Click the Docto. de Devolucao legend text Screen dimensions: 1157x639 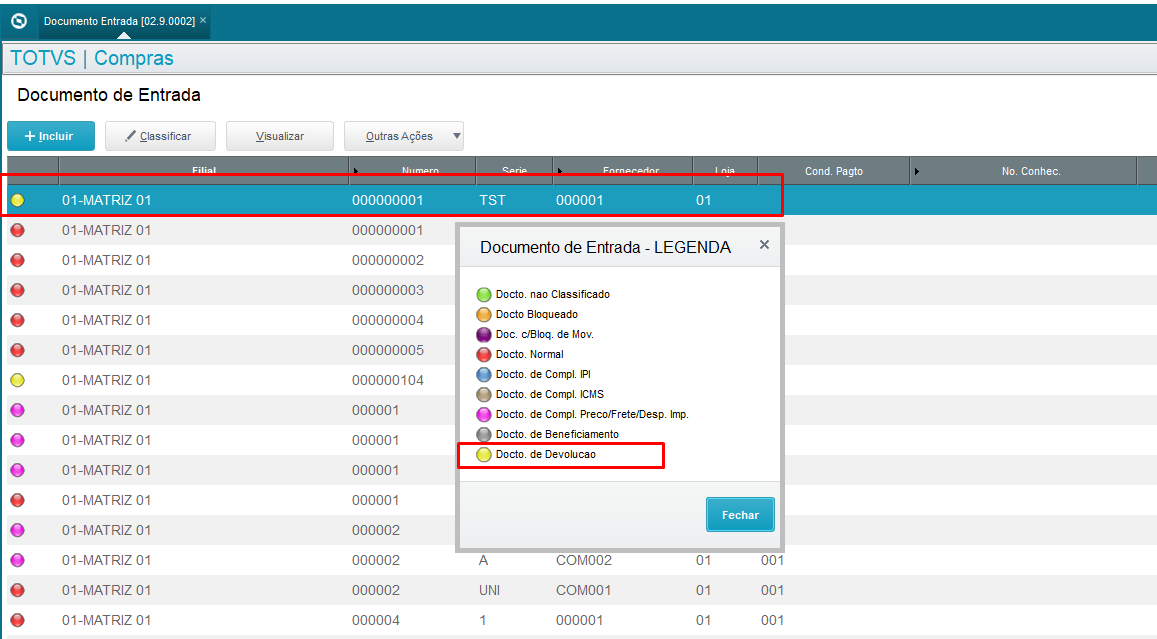[x=545, y=455]
